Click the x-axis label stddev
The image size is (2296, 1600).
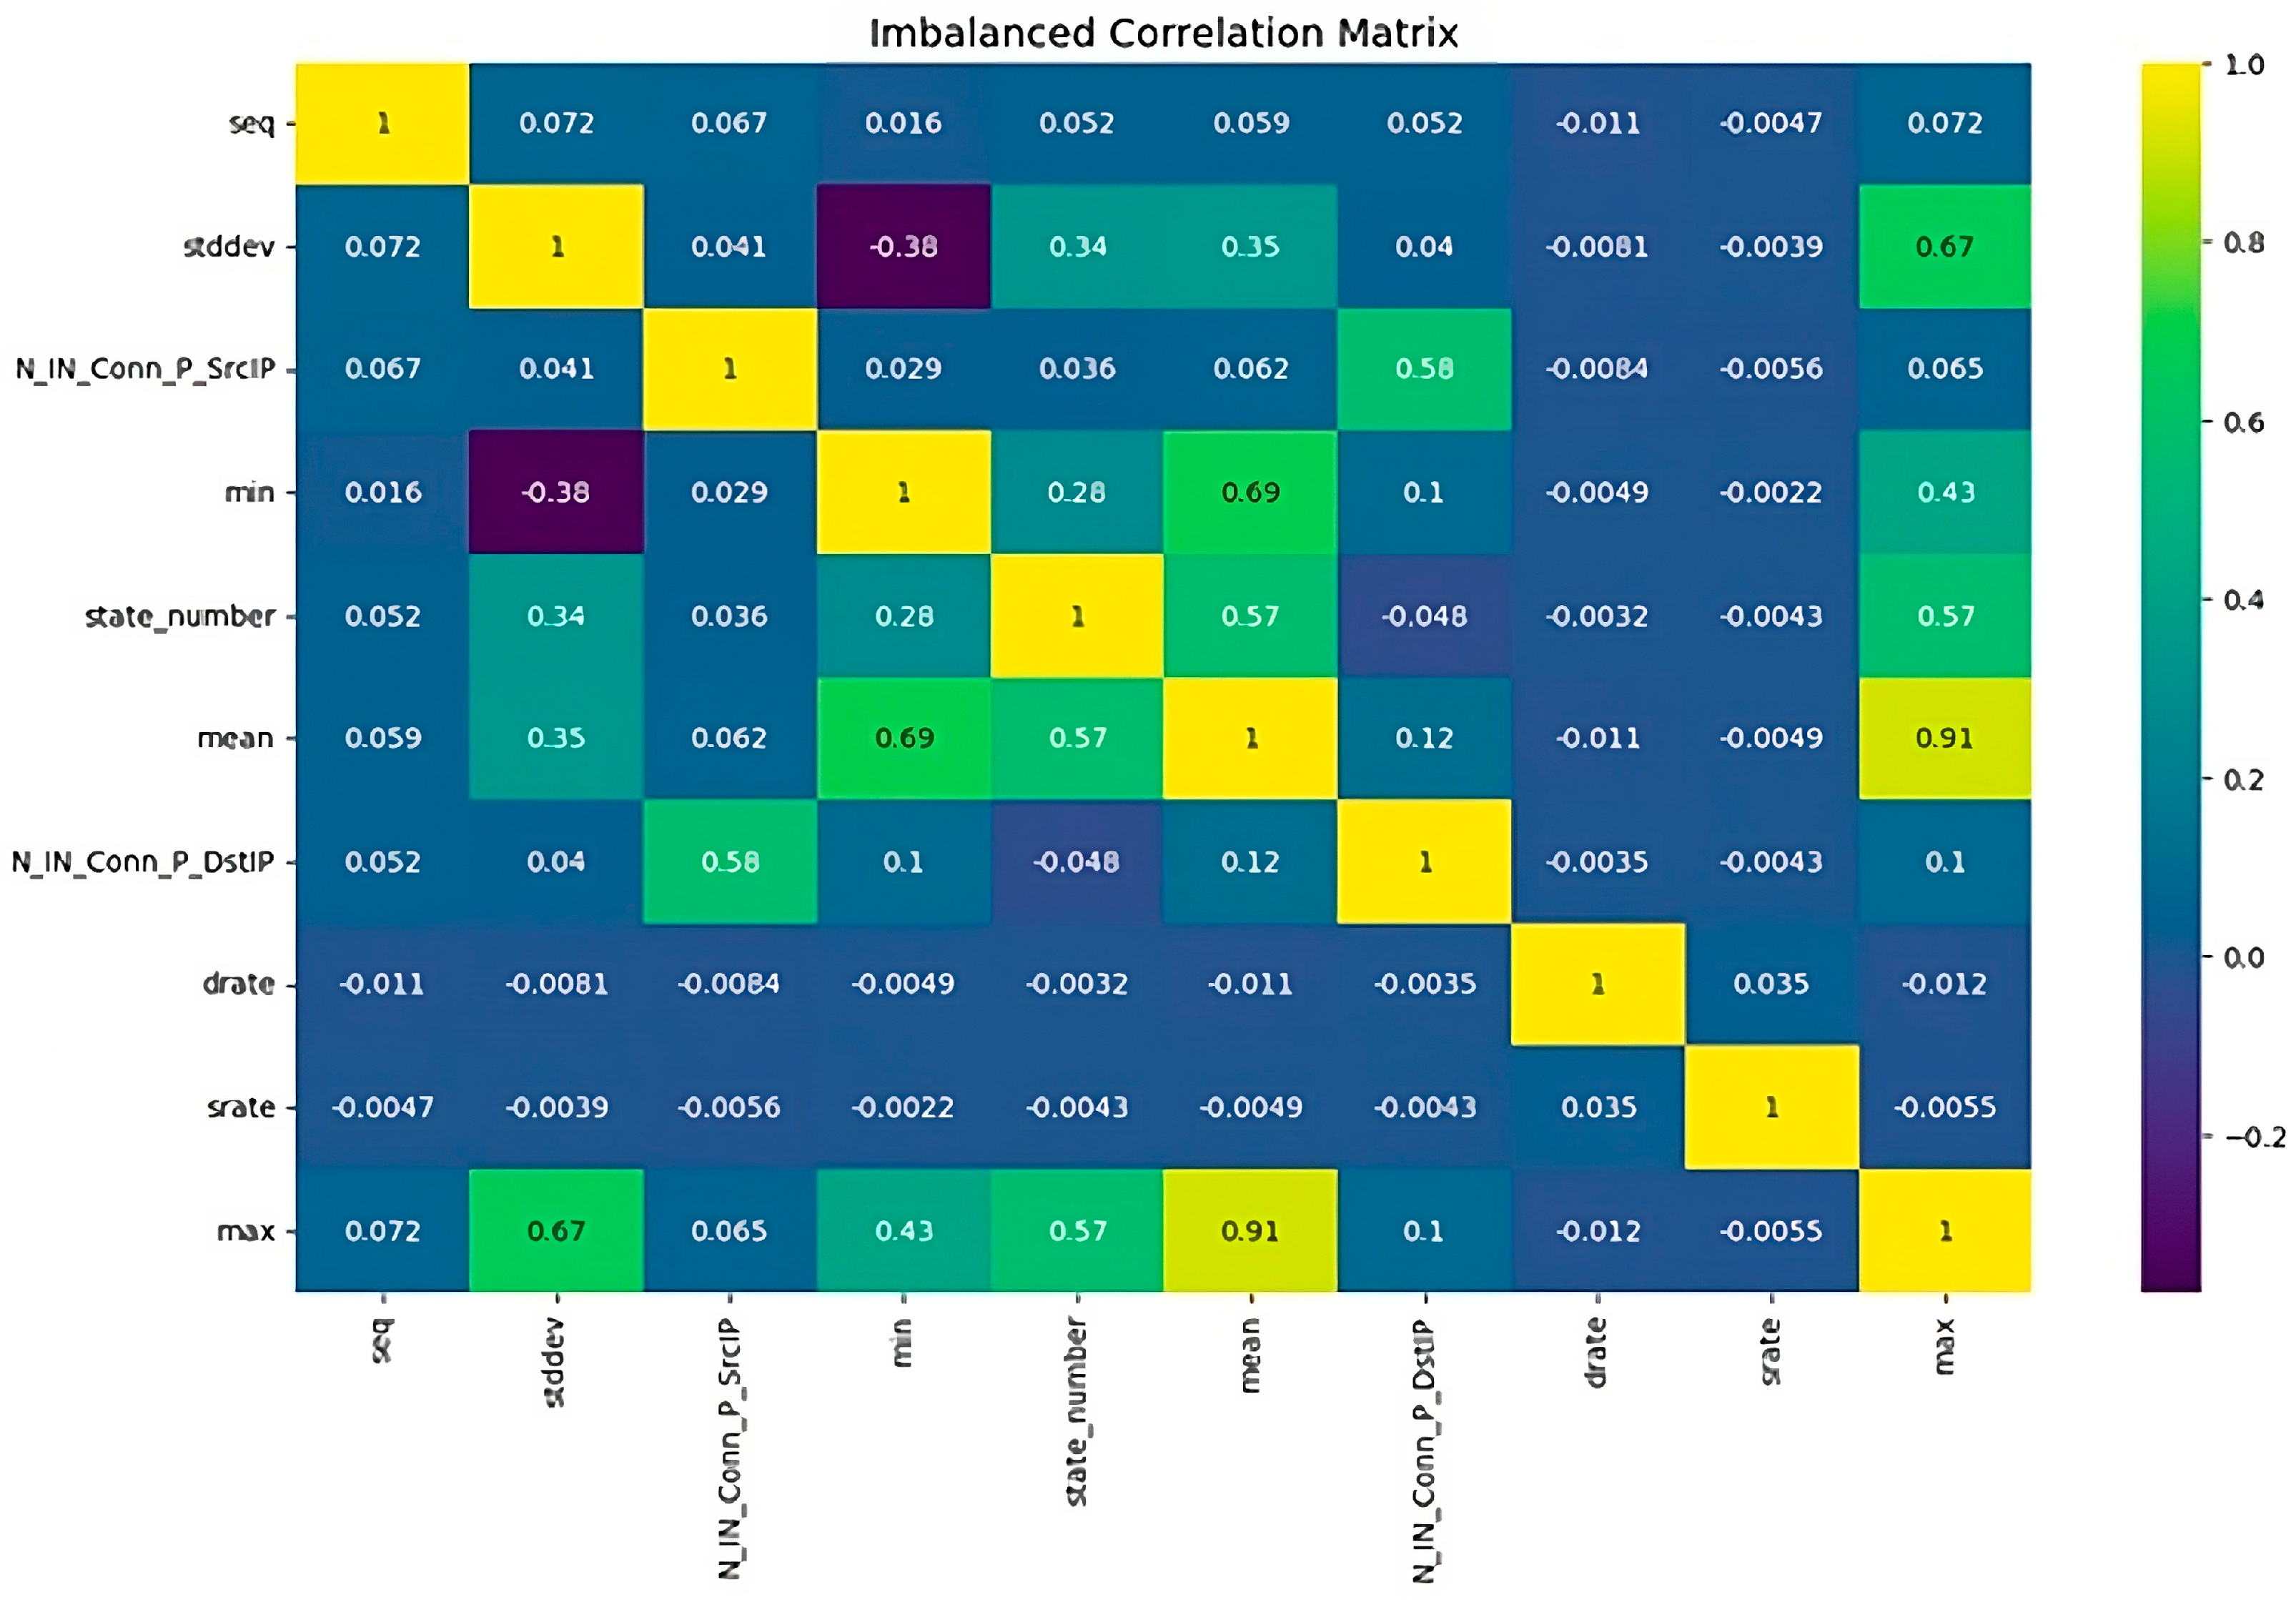(556, 1362)
